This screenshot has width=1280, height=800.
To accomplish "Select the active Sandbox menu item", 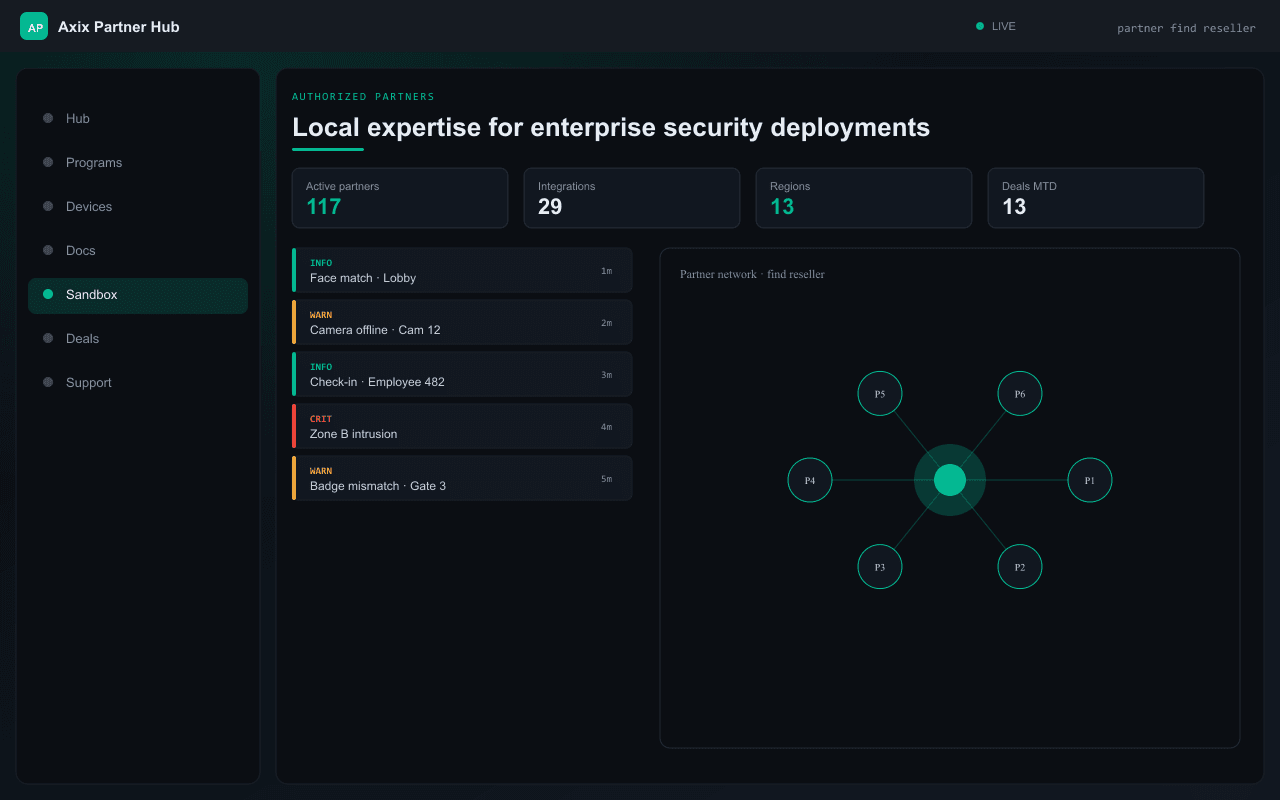I will [x=138, y=294].
